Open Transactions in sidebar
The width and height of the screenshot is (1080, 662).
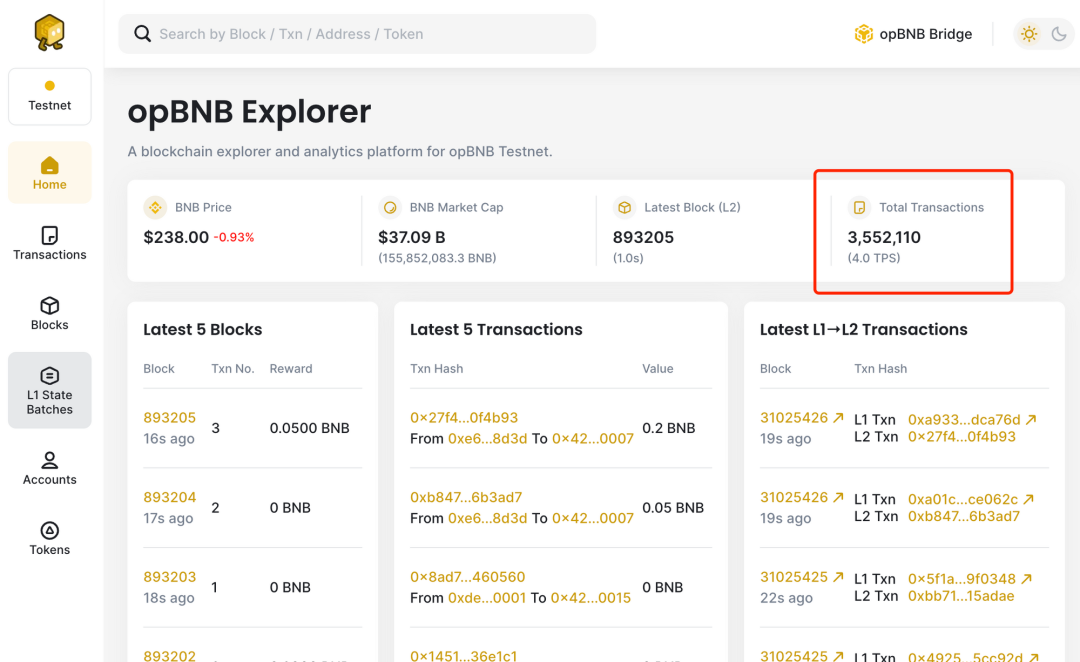[50, 244]
